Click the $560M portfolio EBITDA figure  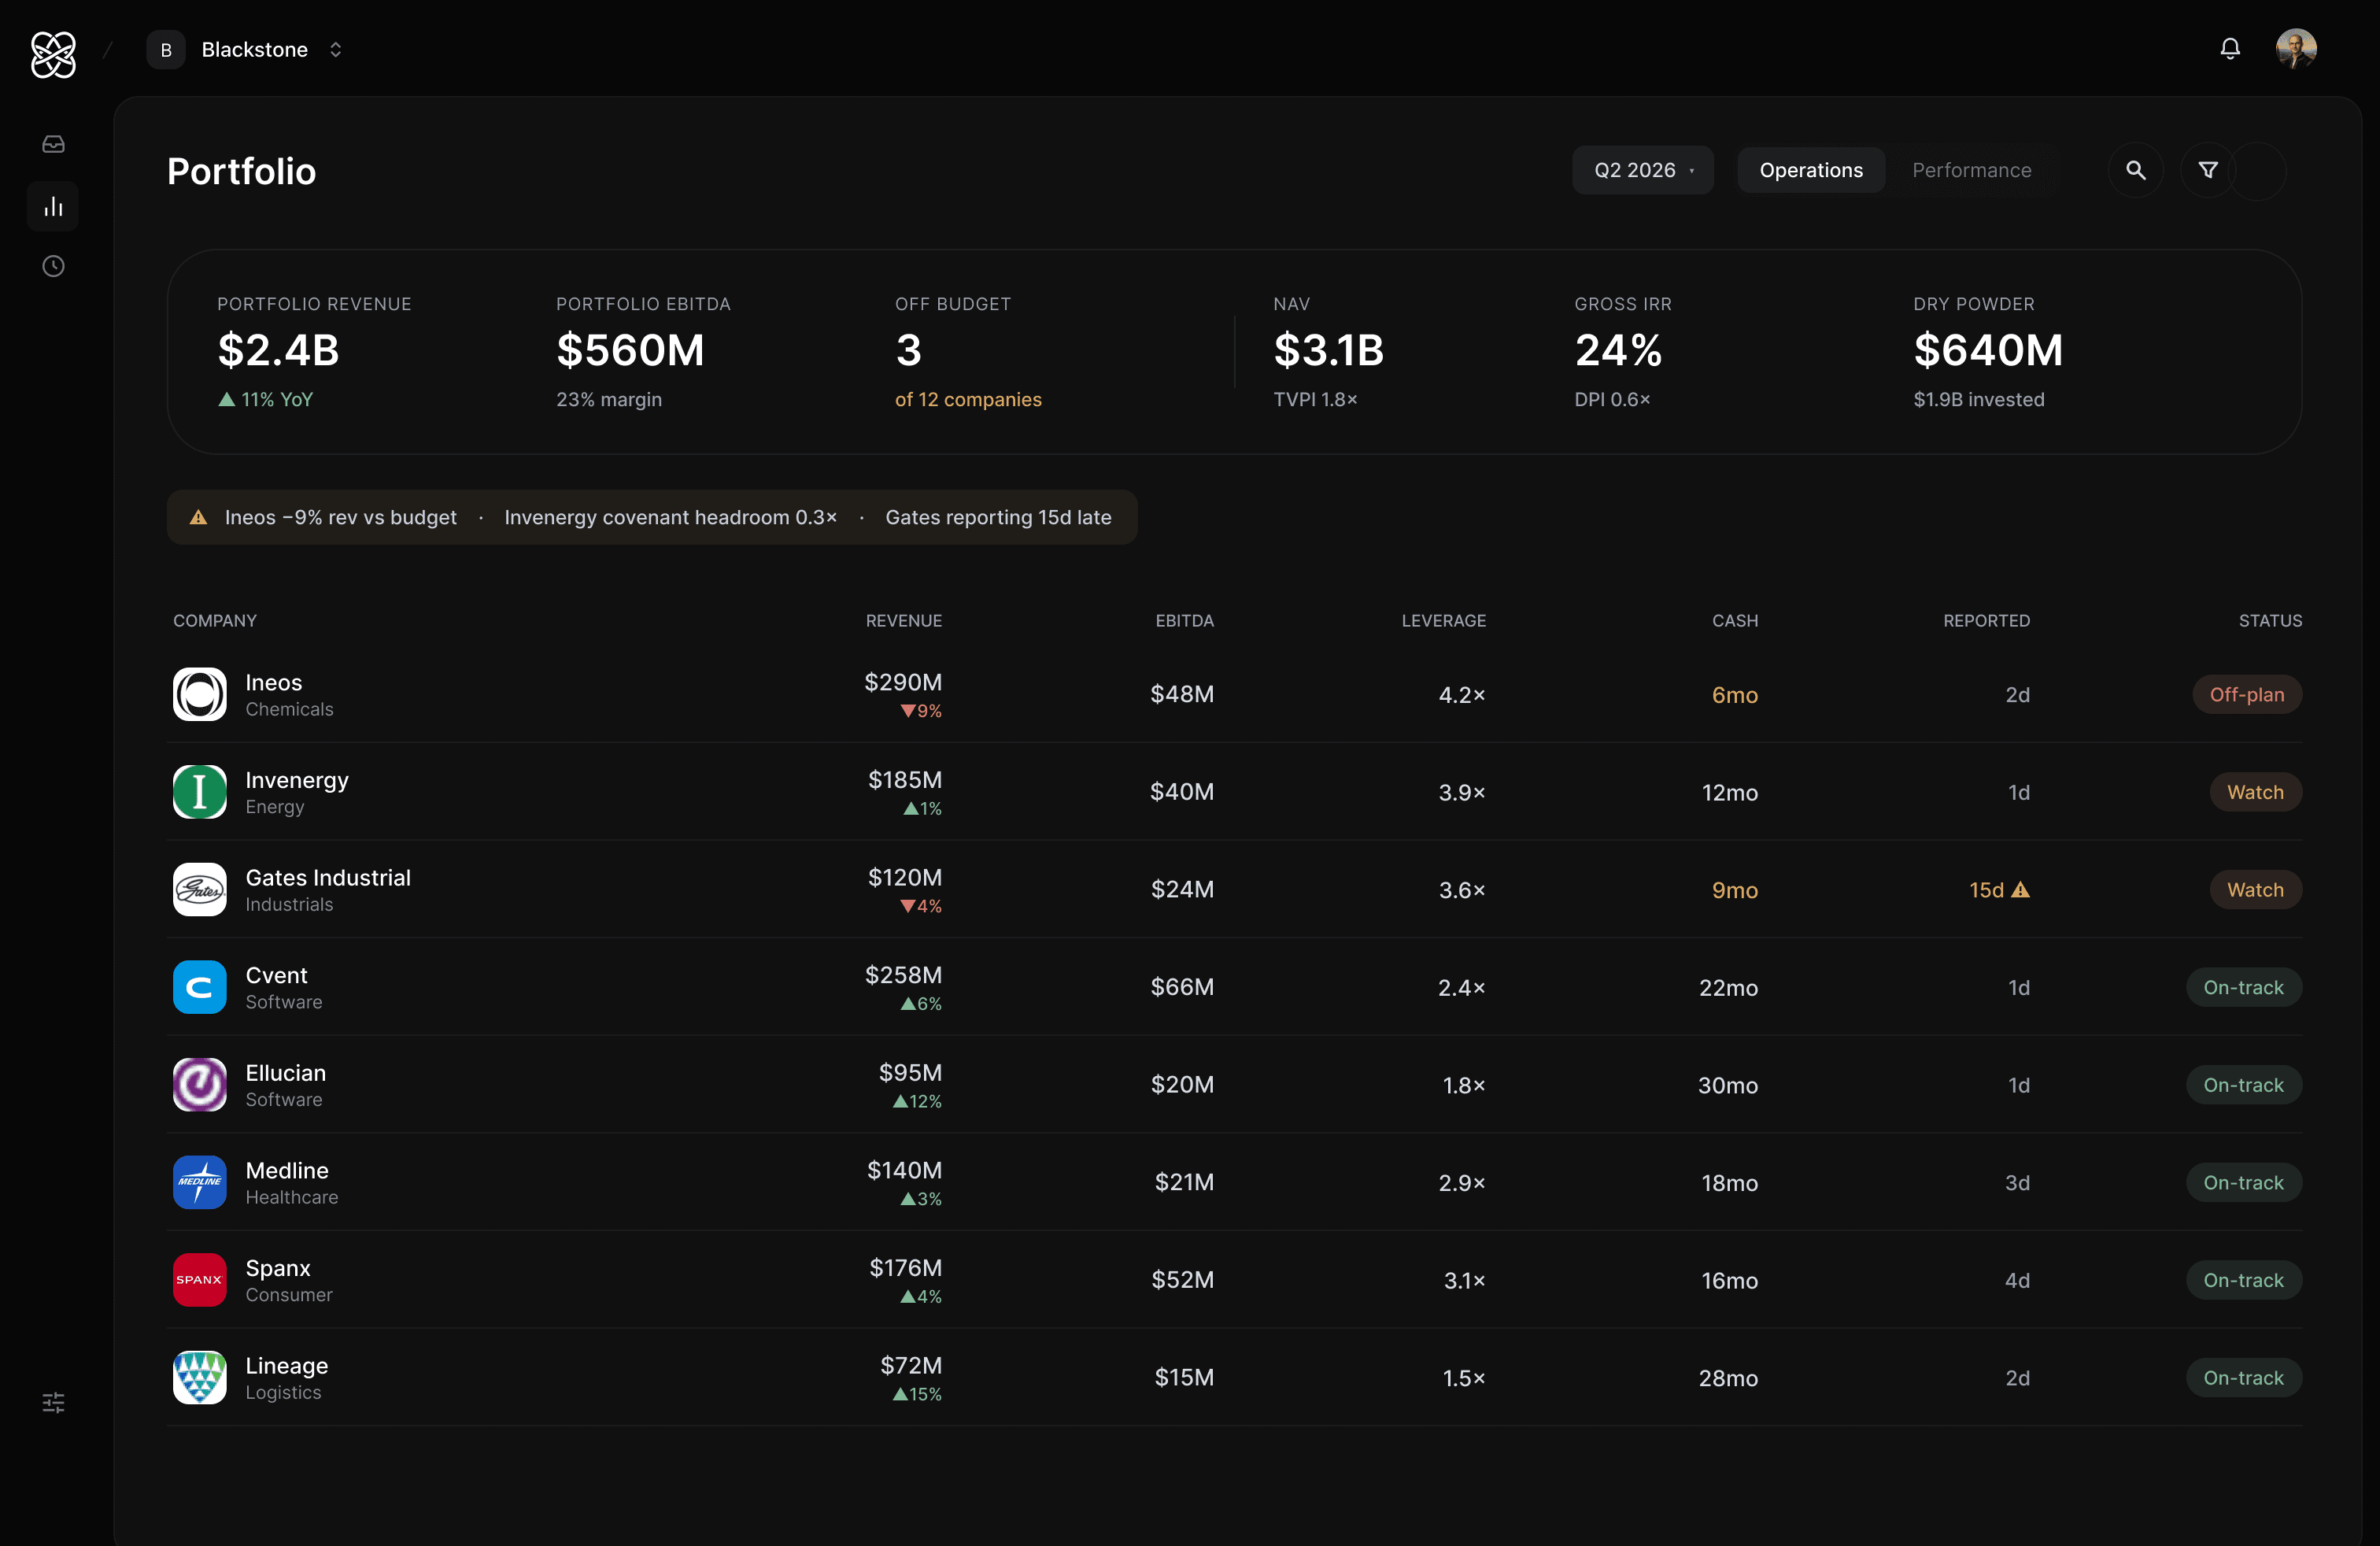630,351
